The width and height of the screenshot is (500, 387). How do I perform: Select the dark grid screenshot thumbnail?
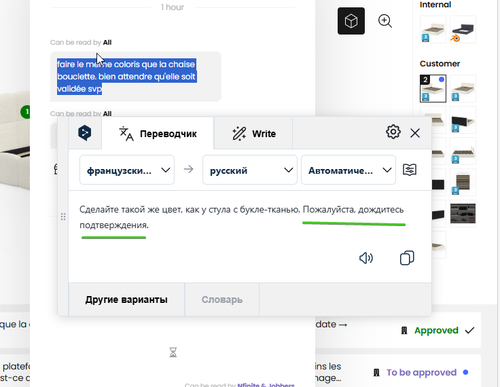click(x=463, y=213)
